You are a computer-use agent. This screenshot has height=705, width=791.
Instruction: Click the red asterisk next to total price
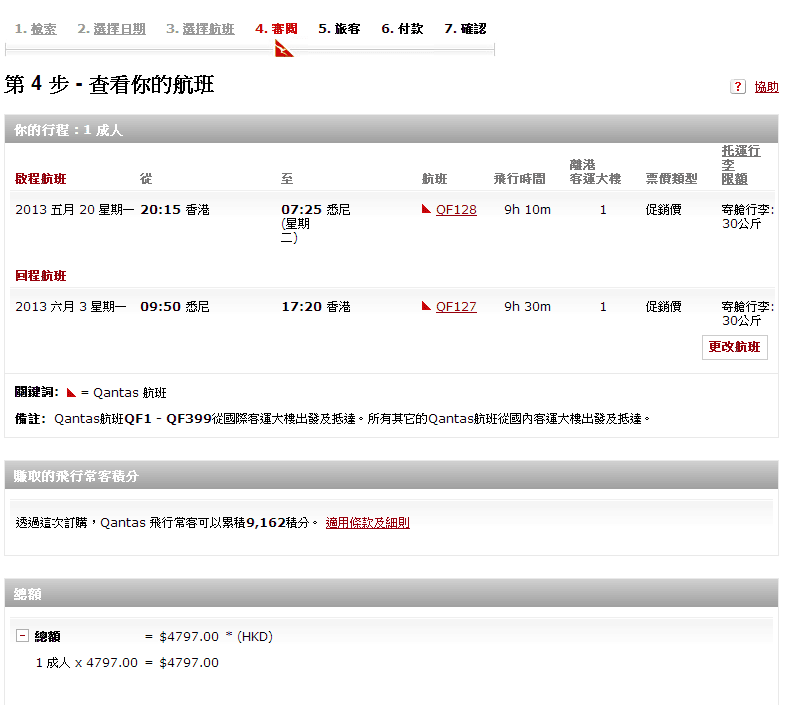click(x=229, y=636)
